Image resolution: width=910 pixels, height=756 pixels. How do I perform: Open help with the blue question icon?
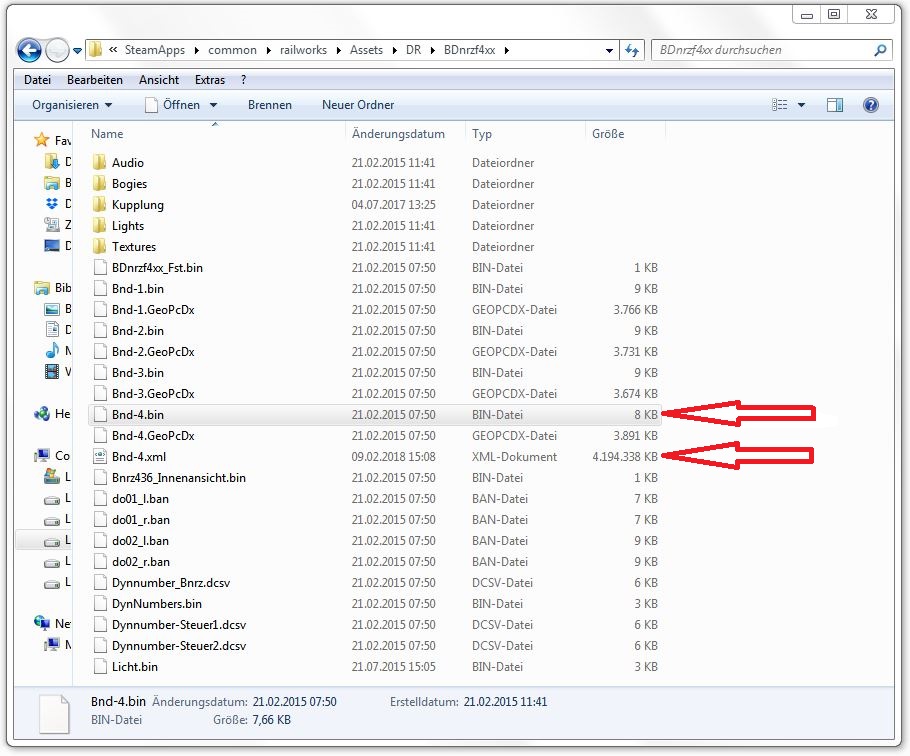(871, 105)
